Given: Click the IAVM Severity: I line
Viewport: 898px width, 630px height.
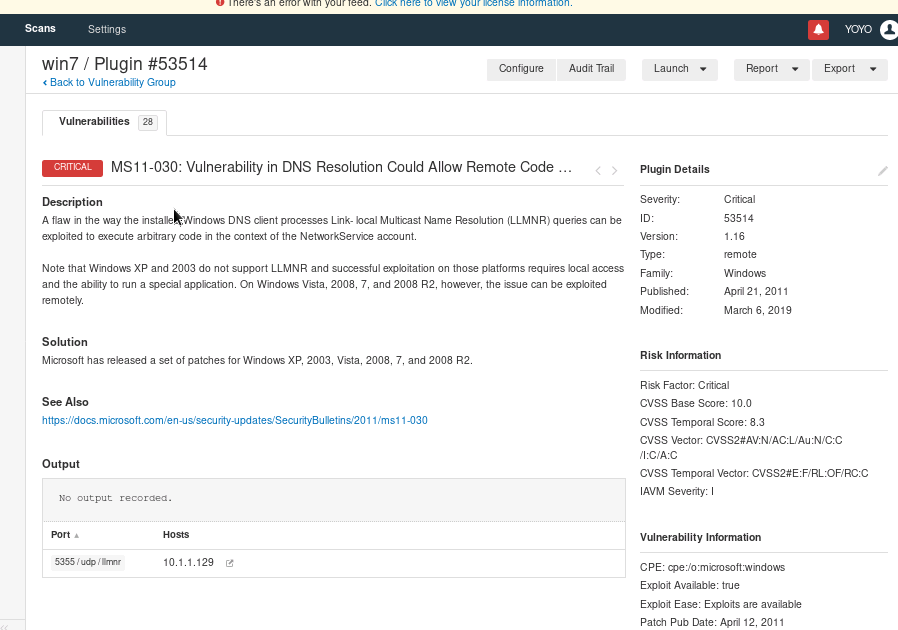Looking at the screenshot, I should pyautogui.click(x=677, y=491).
